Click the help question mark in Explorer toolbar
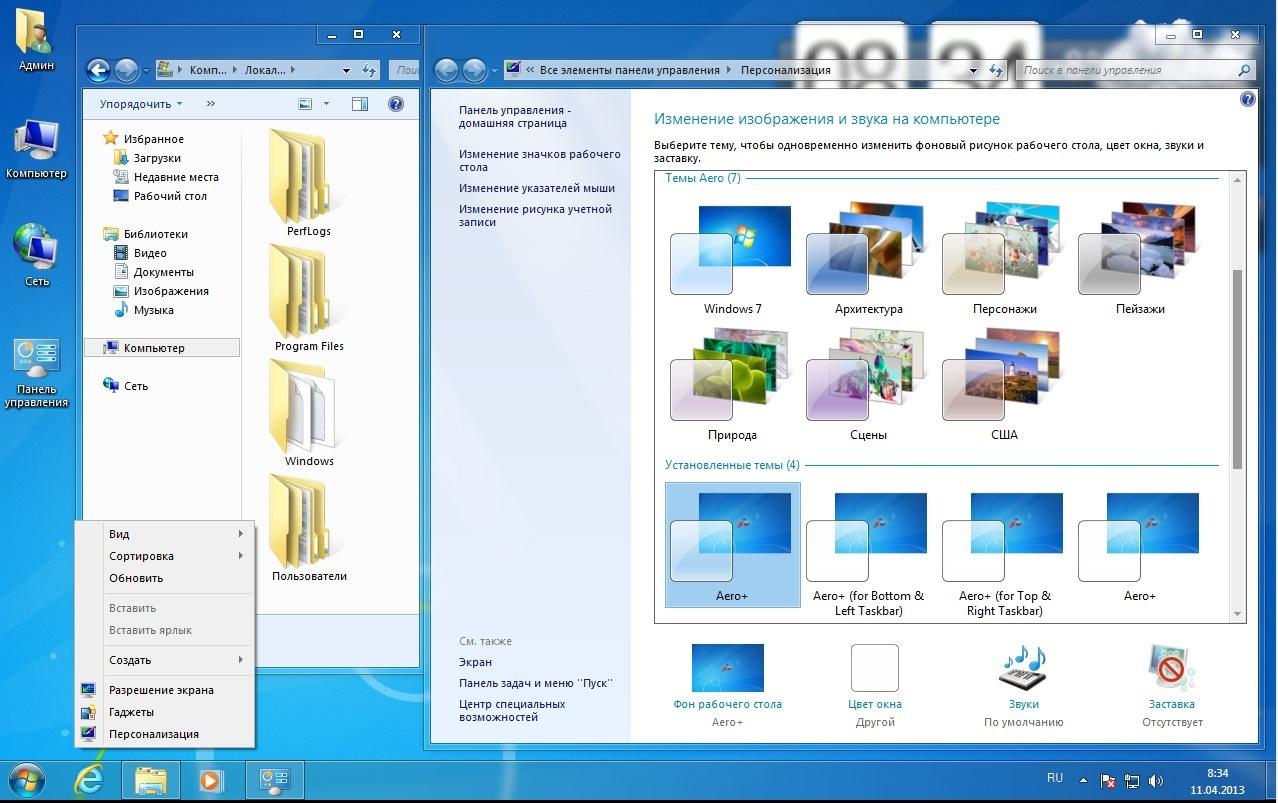 (395, 104)
